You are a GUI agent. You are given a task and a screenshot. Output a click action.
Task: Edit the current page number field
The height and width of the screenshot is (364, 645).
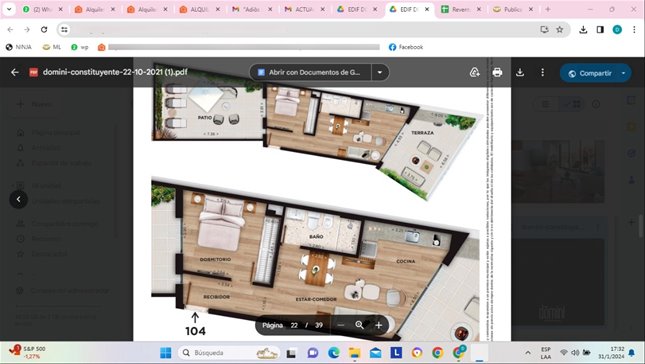(294, 325)
